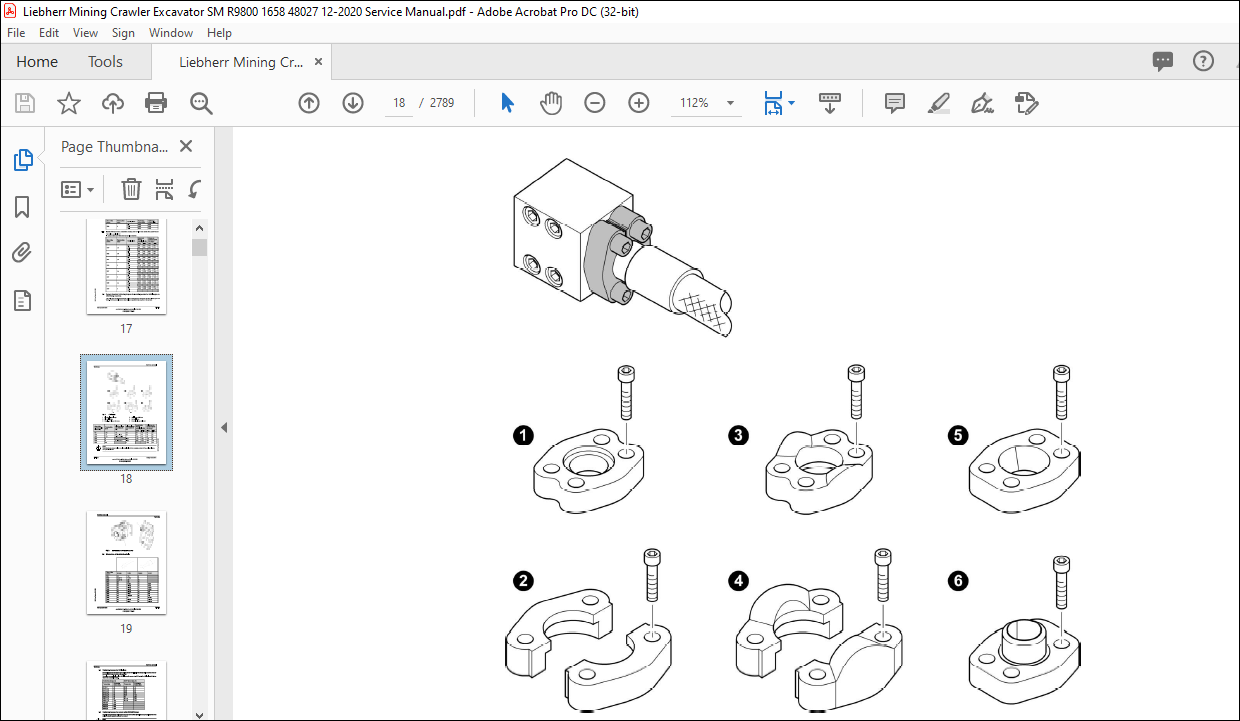Viewport: 1240px width, 721px height.
Task: Click thumbnail panel scrollbar handle
Action: coord(199,247)
